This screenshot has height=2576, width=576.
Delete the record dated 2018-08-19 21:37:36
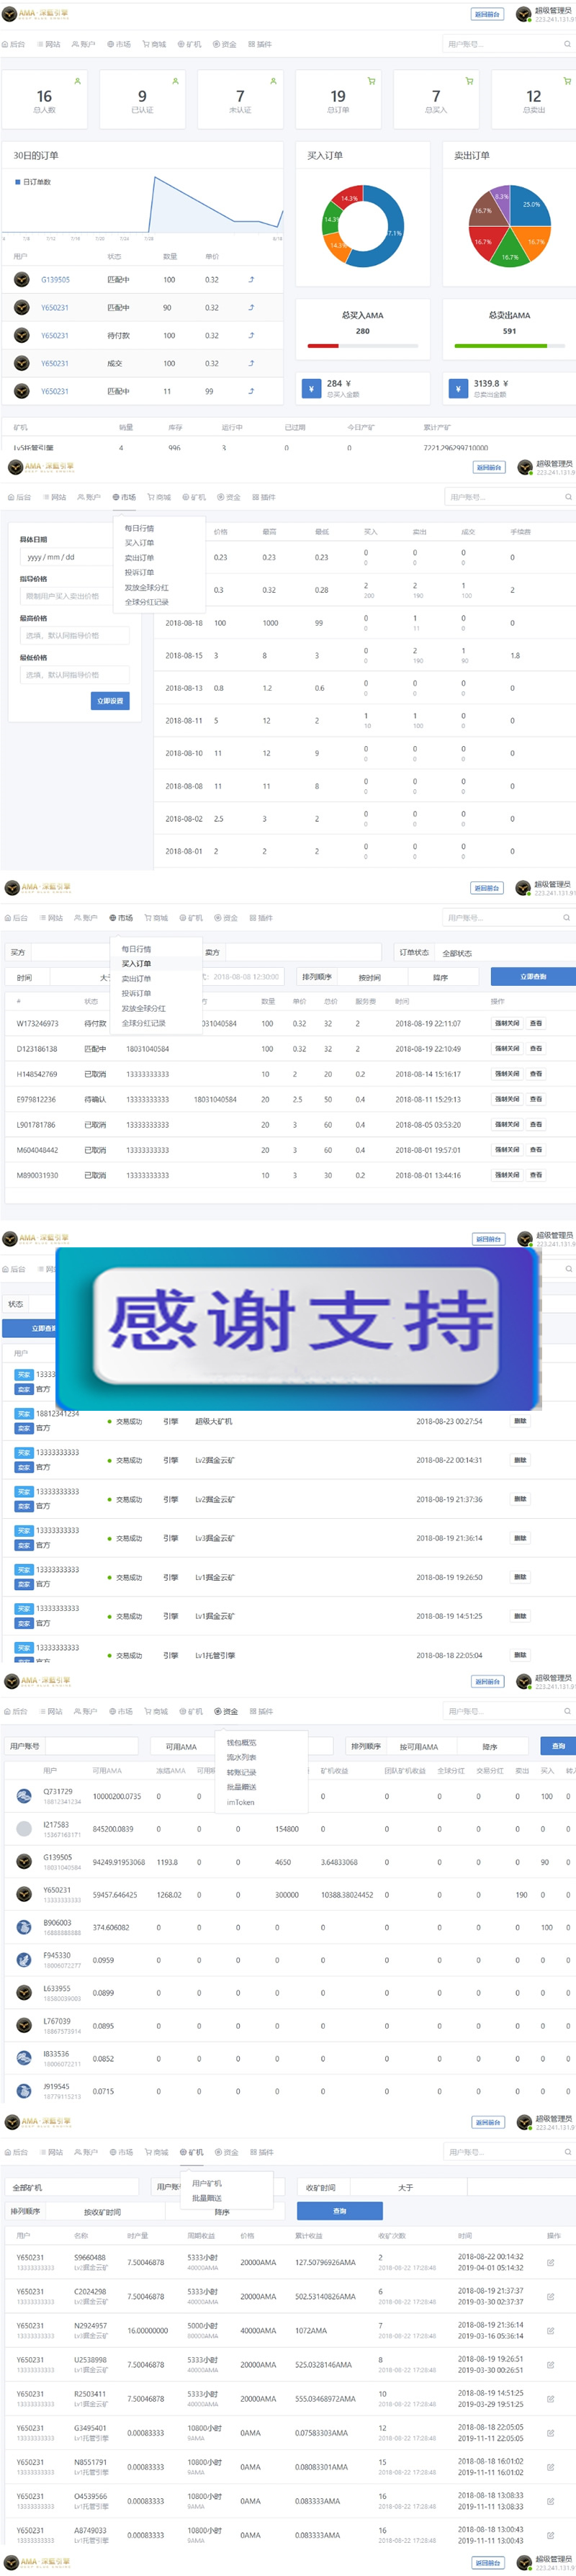click(520, 1499)
